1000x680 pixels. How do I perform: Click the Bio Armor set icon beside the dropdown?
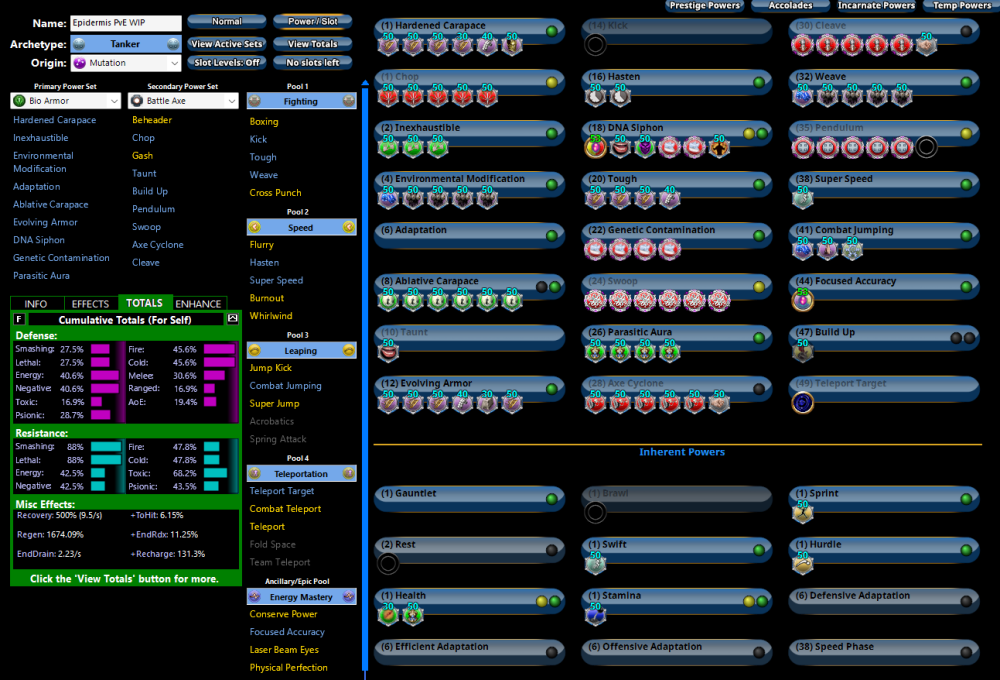point(20,100)
